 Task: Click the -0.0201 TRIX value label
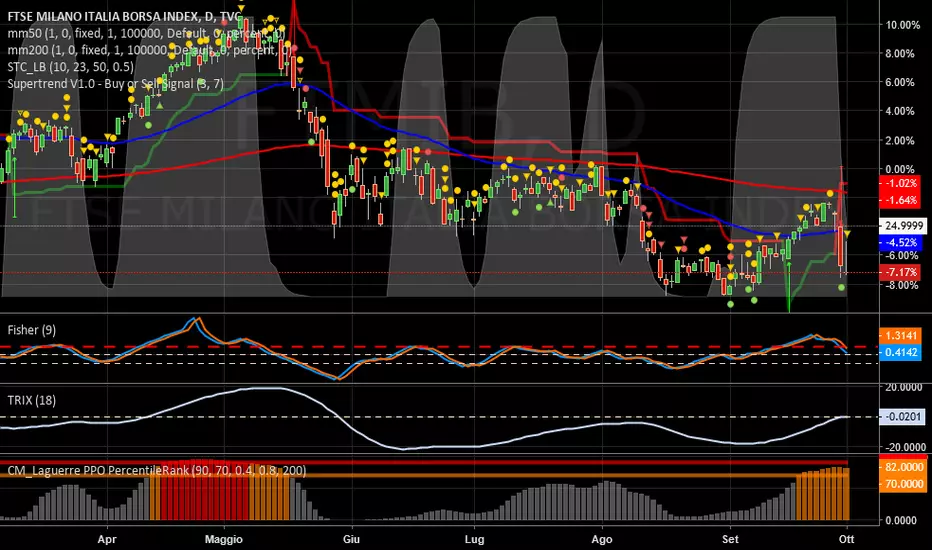pyautogui.click(x=903, y=417)
